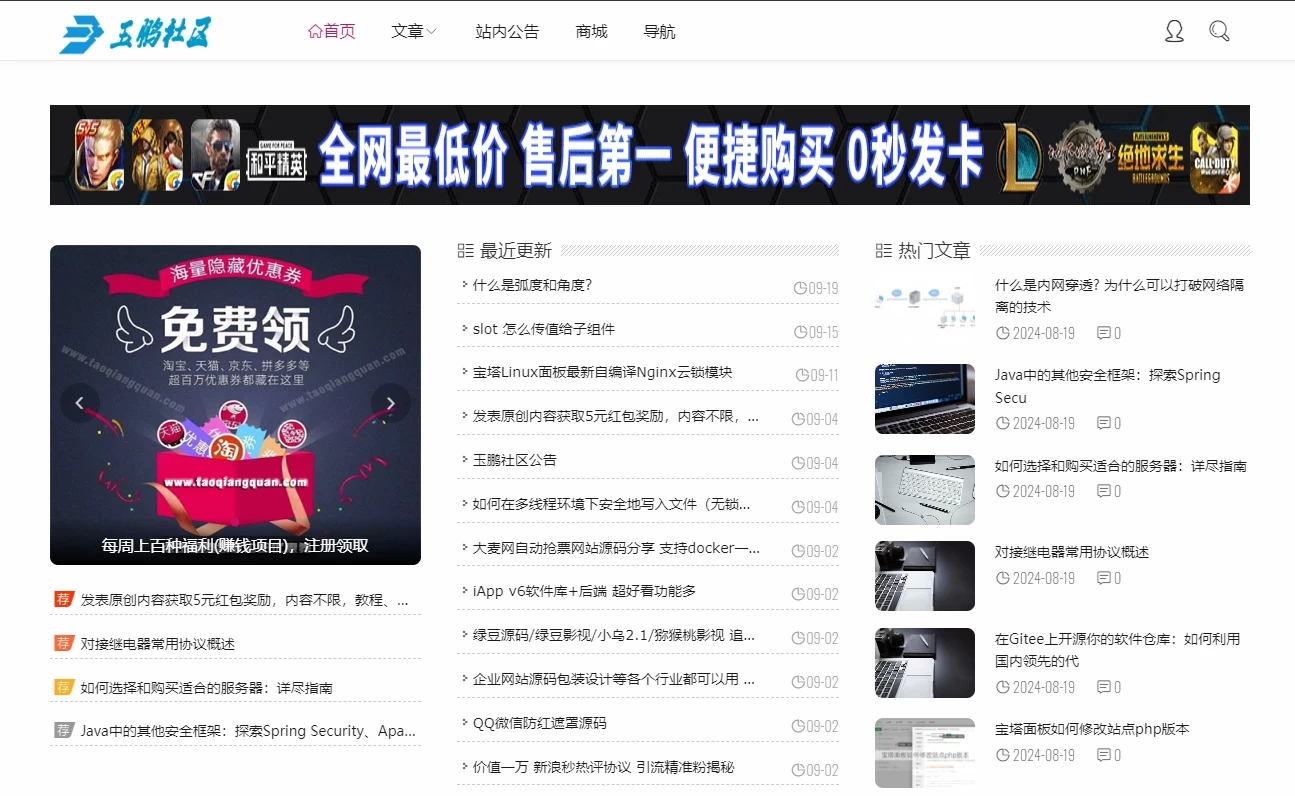This screenshot has height=796, width=1295.
Task: Click the League of Legends icon in the banner
Action: pos(1021,155)
